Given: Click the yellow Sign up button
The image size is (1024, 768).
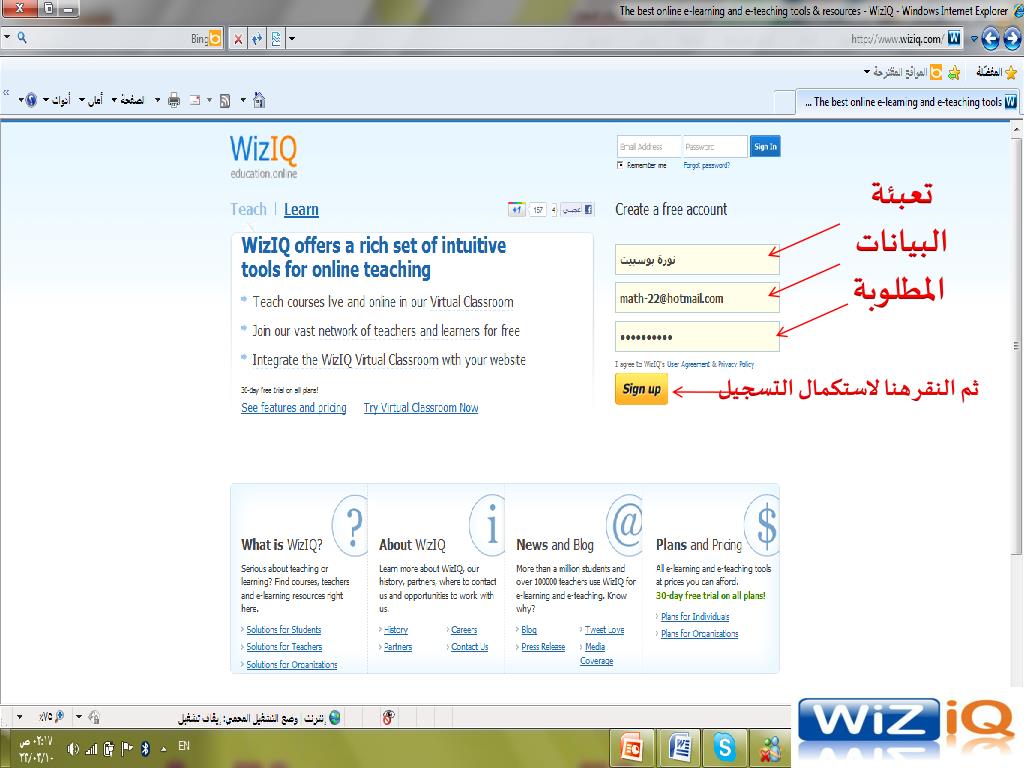Looking at the screenshot, I should click(x=641, y=389).
